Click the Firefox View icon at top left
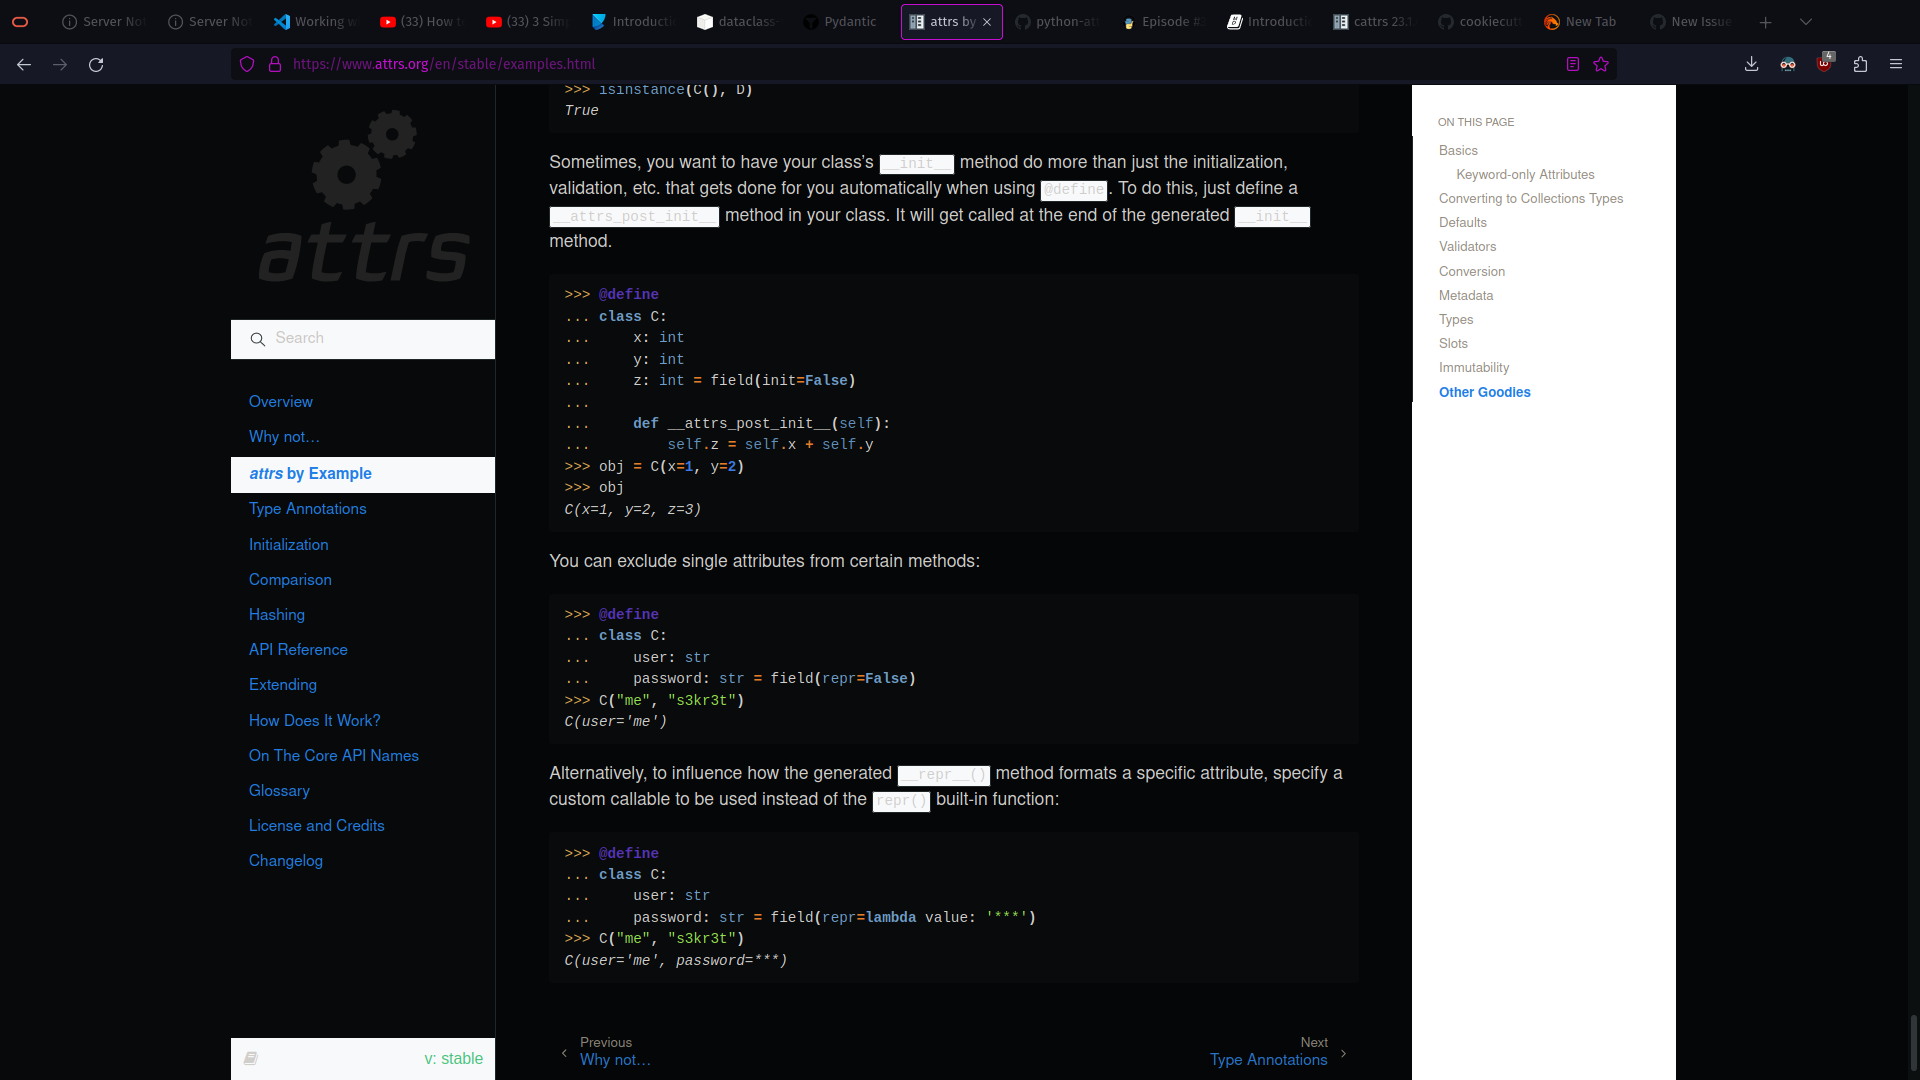This screenshot has height=1080, width=1920. point(20,22)
